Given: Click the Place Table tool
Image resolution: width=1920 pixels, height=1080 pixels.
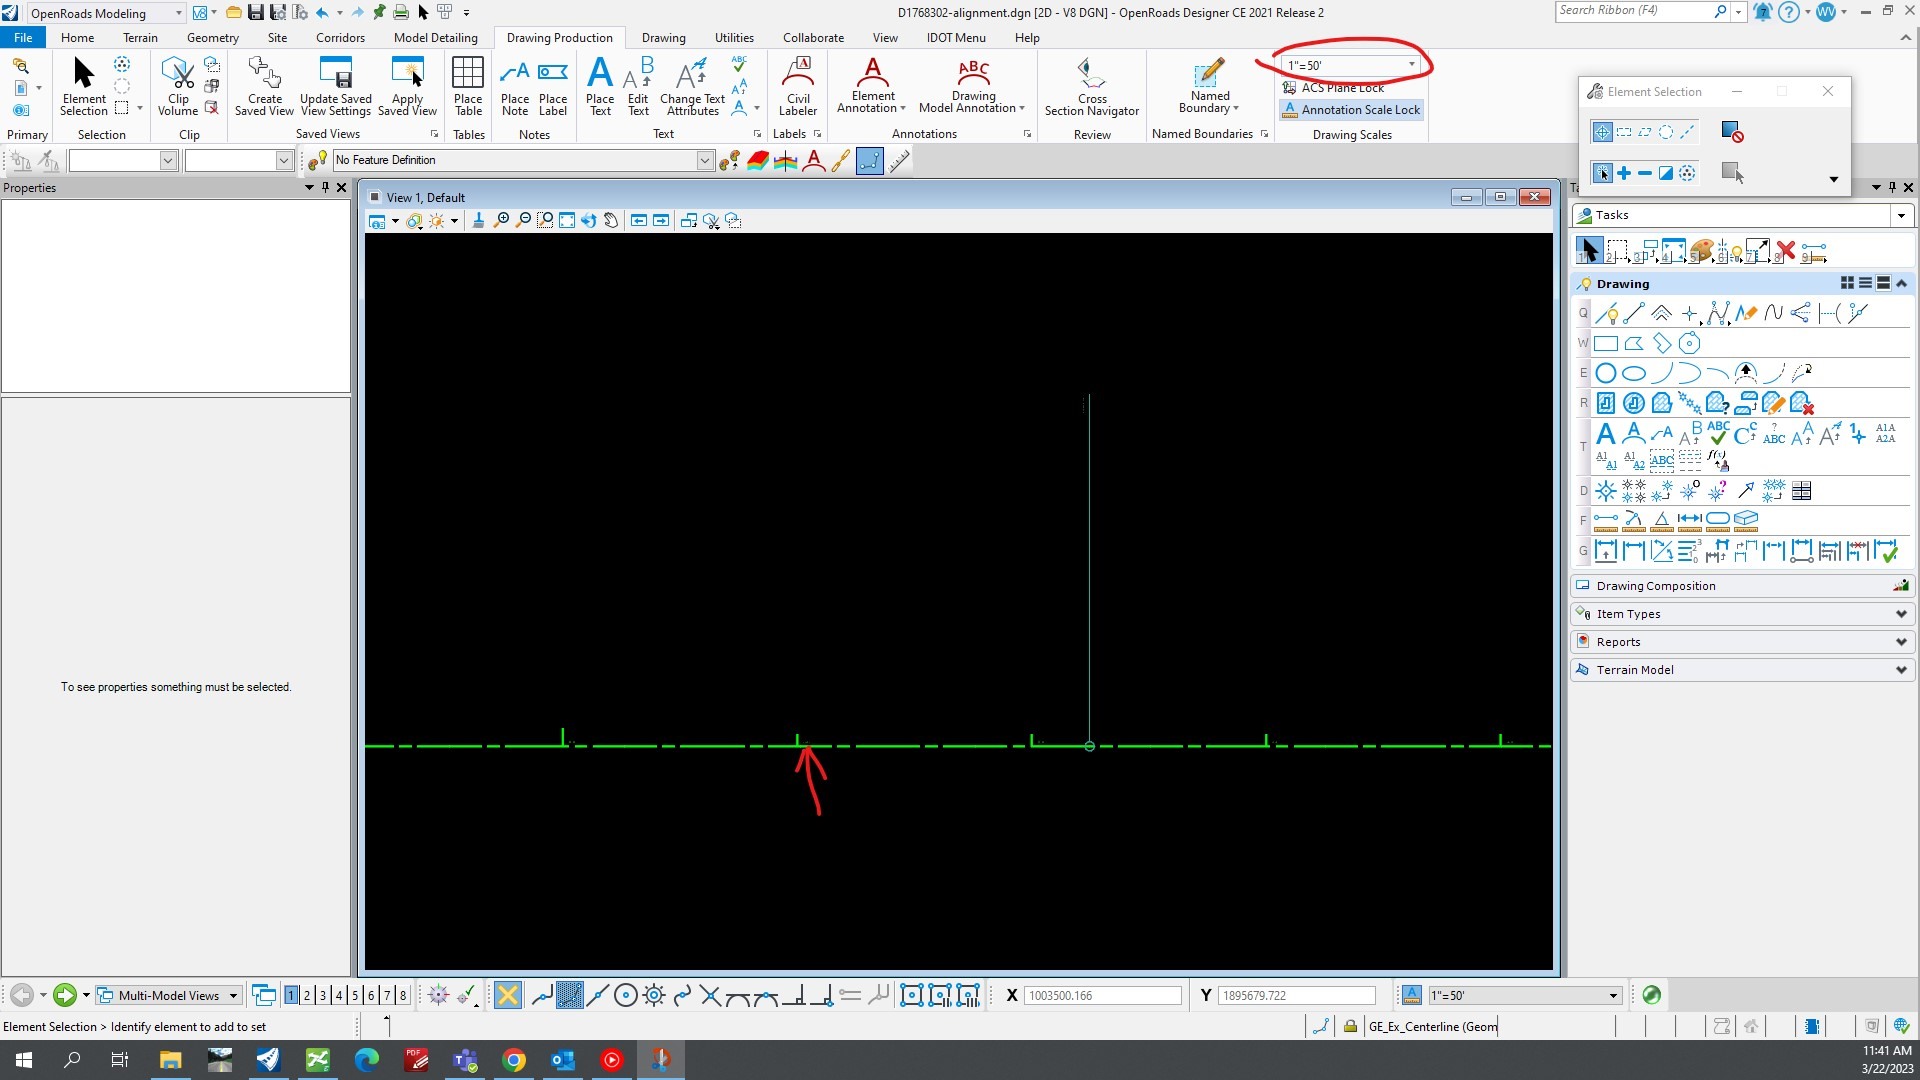Looking at the screenshot, I should pos(468,86).
